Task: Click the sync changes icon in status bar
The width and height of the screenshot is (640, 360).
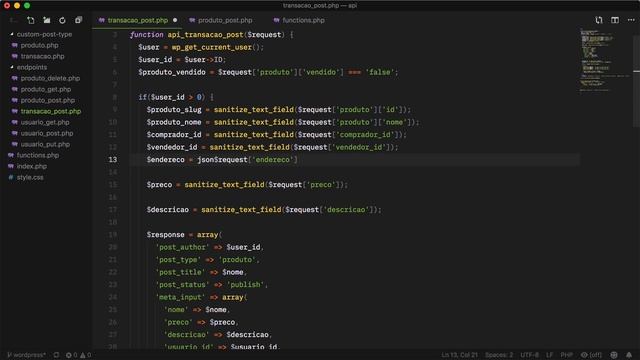Action: click(56, 355)
